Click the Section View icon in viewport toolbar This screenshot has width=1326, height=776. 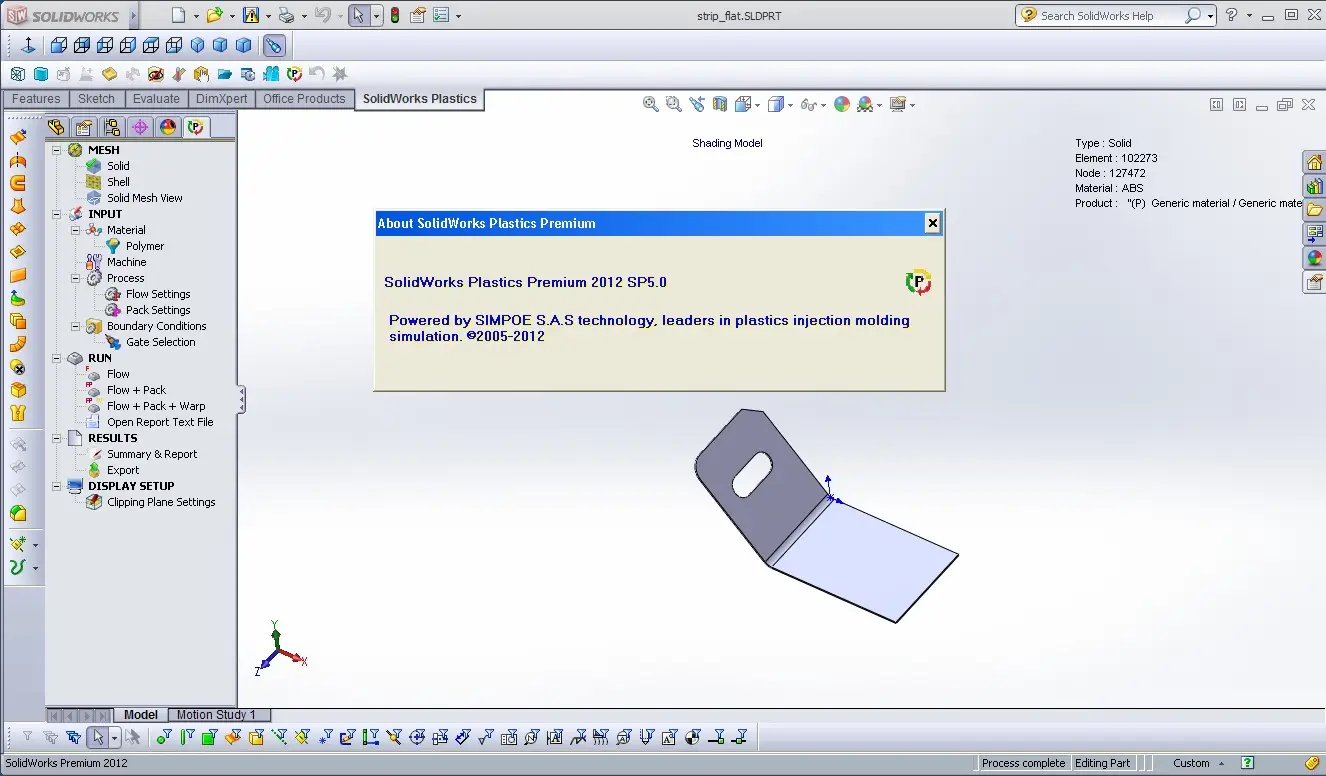click(720, 104)
